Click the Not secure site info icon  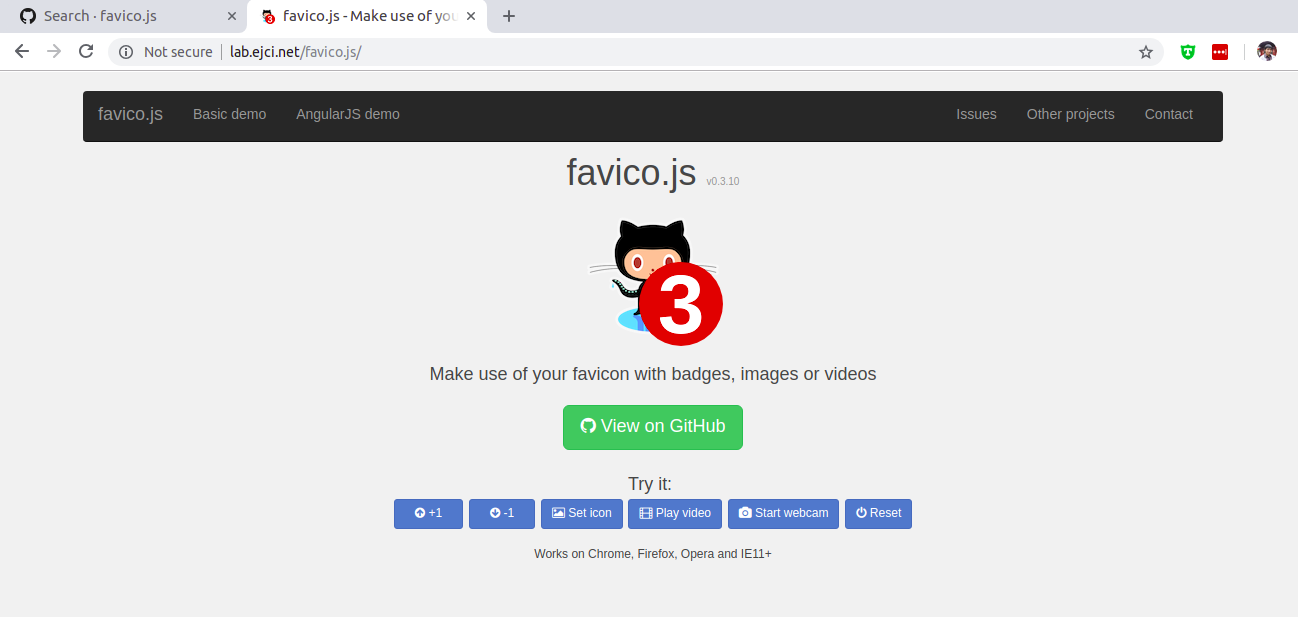click(126, 52)
